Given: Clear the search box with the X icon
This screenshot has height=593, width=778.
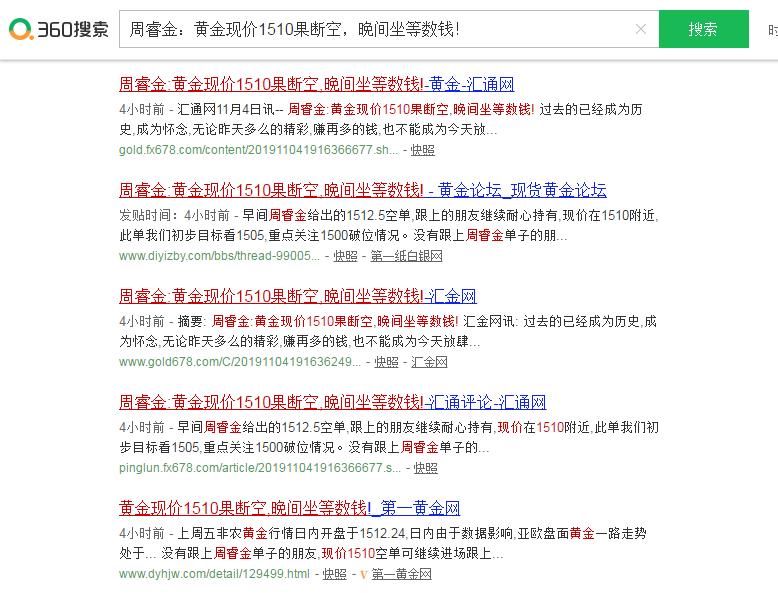Looking at the screenshot, I should (641, 29).
